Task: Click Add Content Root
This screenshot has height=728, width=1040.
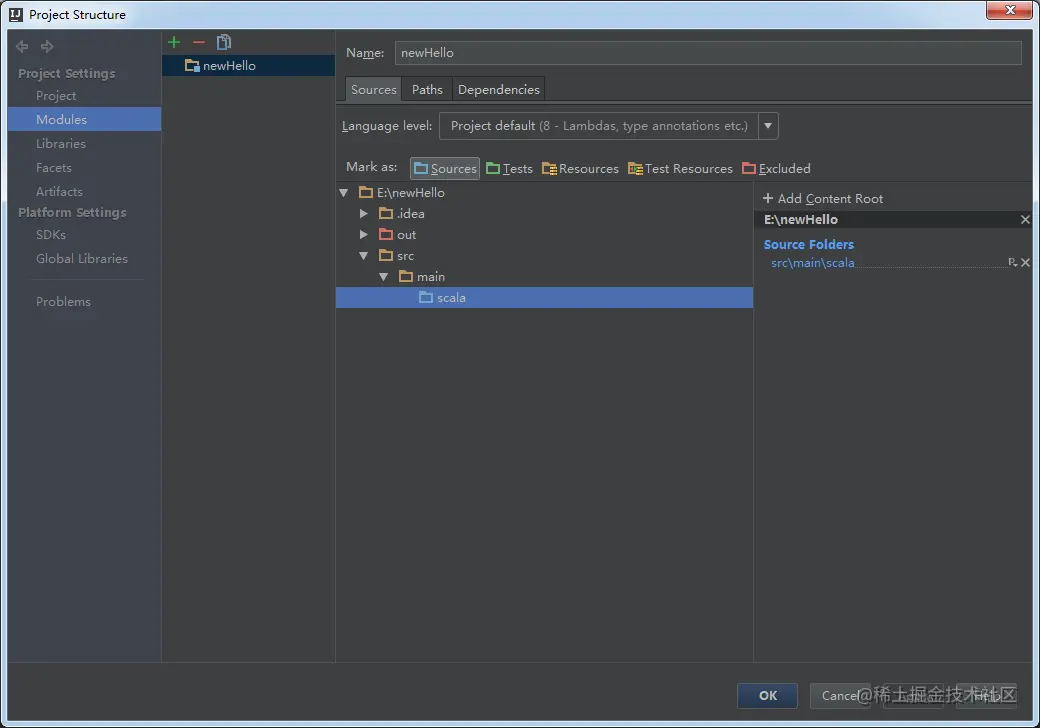Action: [823, 198]
